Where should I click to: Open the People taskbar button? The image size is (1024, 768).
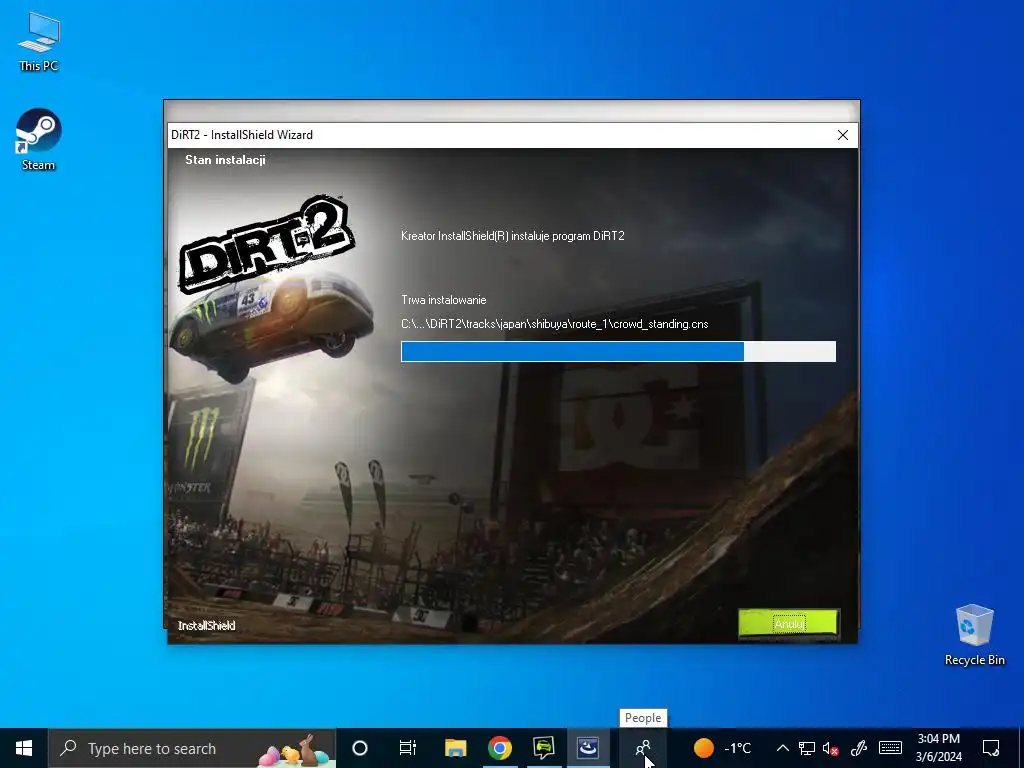click(643, 748)
